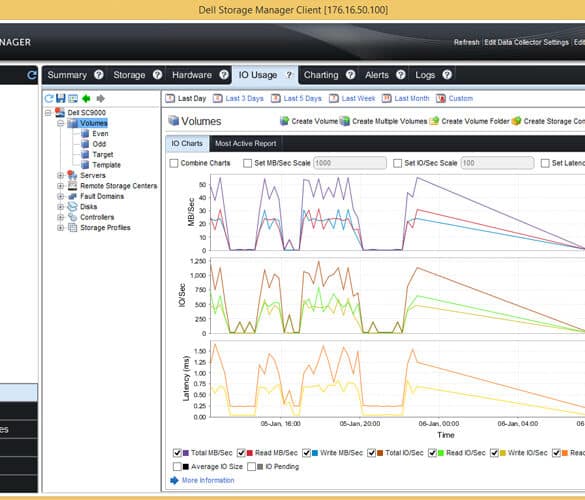Toggle the Total IO/Sec legend checkbox
The width and height of the screenshot is (585, 500).
(372, 453)
